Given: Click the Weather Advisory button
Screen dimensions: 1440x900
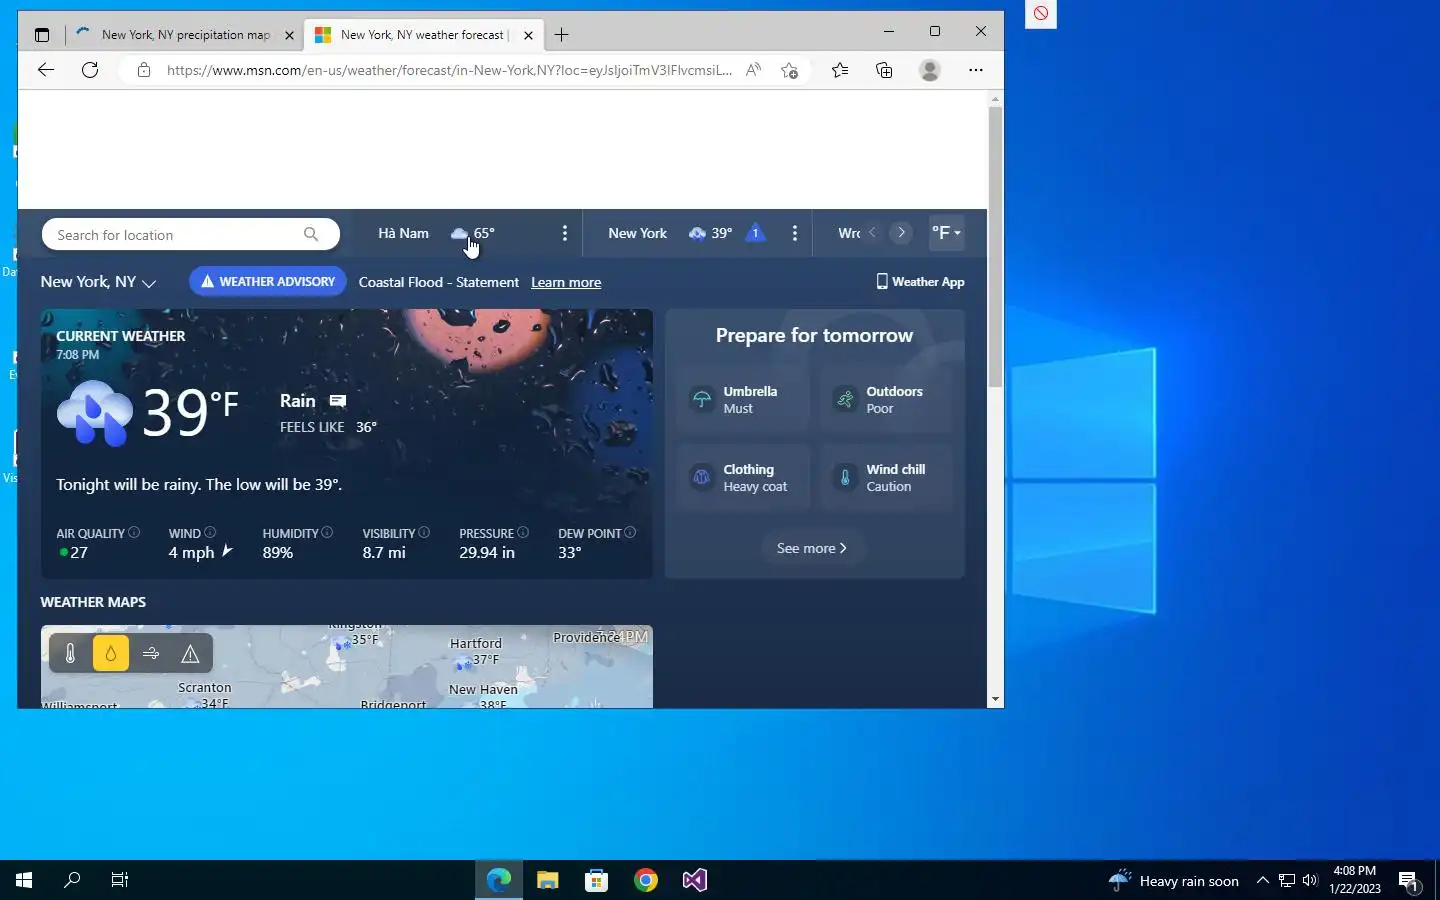Looking at the screenshot, I should [268, 282].
